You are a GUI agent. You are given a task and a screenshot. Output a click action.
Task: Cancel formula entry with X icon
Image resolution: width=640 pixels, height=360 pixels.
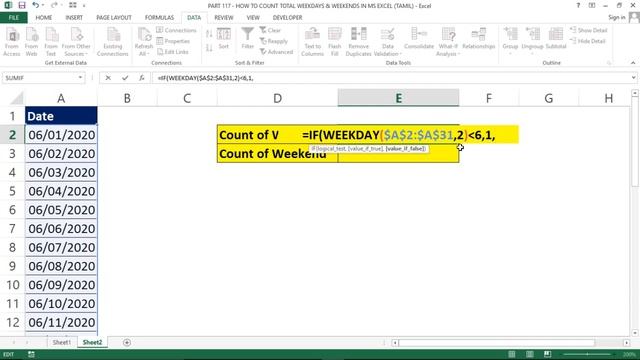pyautogui.click(x=108, y=78)
